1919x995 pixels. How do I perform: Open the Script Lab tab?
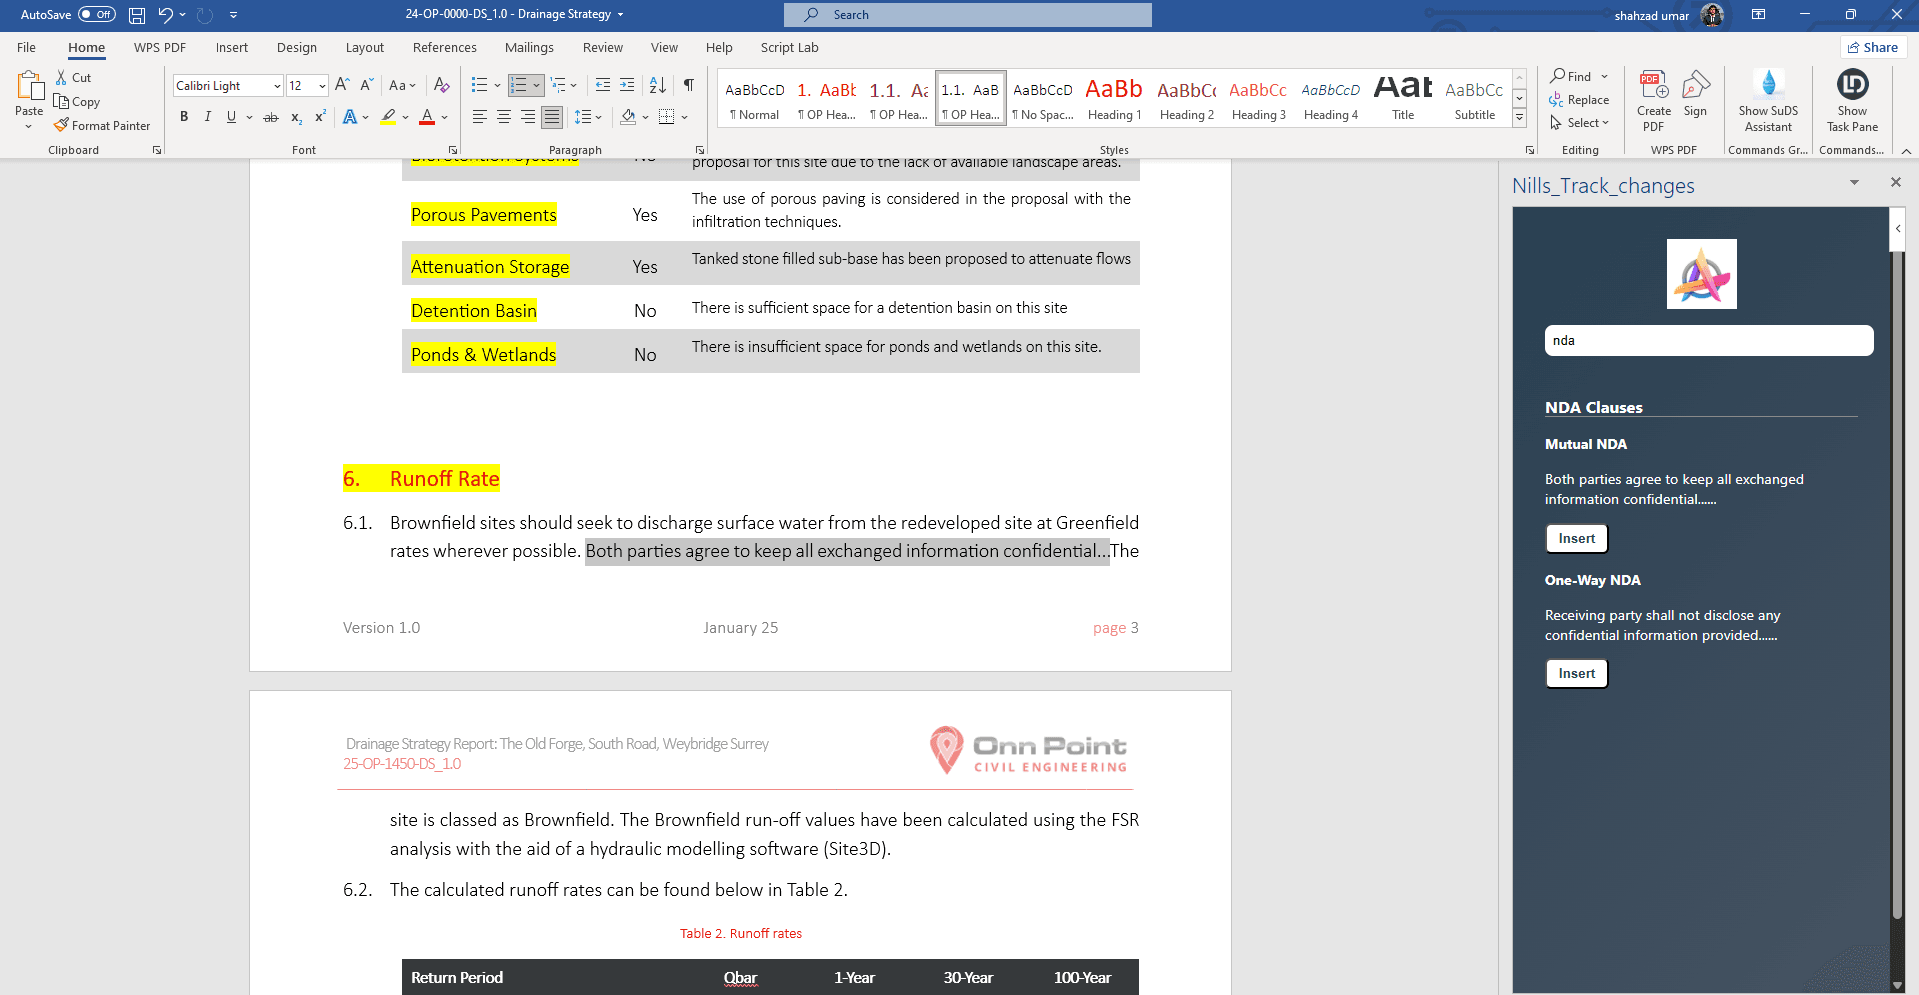tap(789, 47)
